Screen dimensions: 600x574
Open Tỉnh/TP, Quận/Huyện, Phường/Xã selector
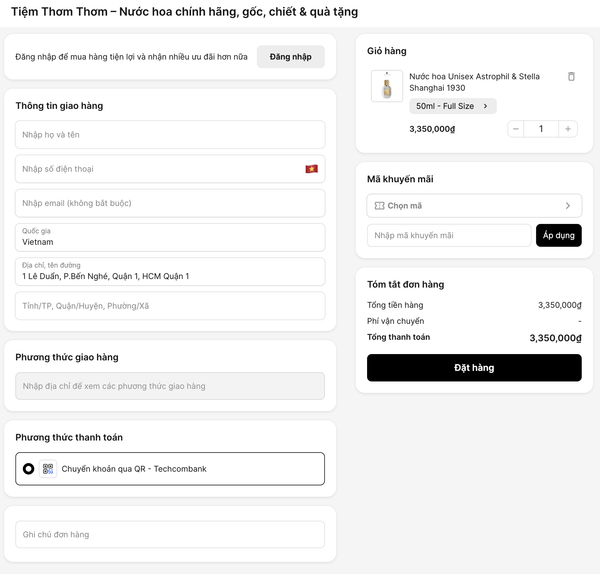pyautogui.click(x=170, y=306)
